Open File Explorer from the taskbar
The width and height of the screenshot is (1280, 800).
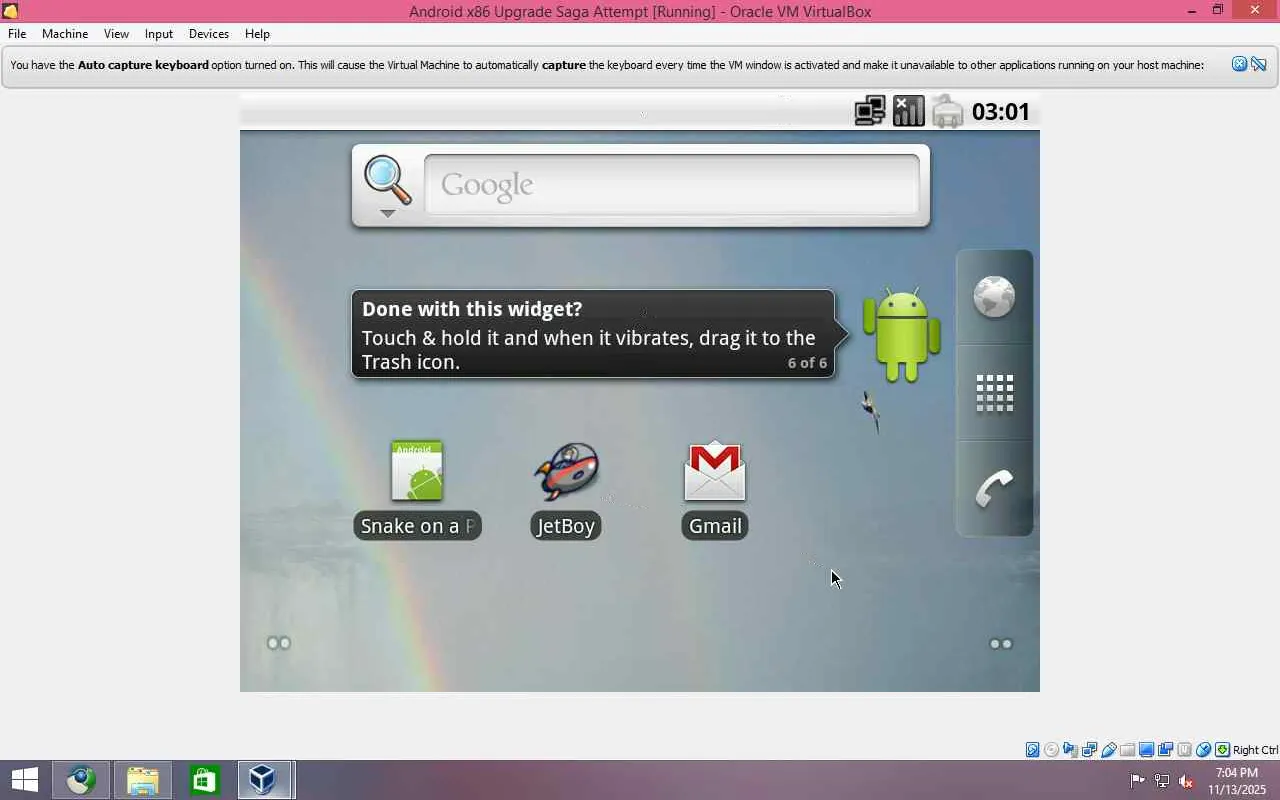coord(143,780)
